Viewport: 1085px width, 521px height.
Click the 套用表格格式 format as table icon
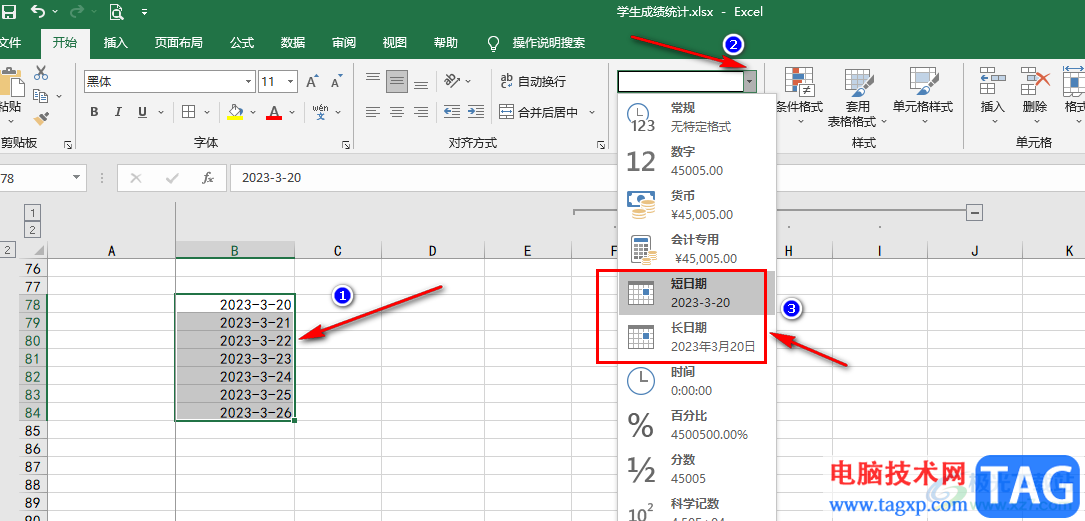pos(861,82)
